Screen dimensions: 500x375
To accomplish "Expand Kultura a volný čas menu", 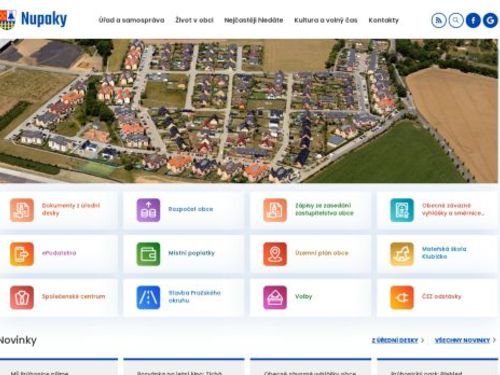I will [326, 20].
